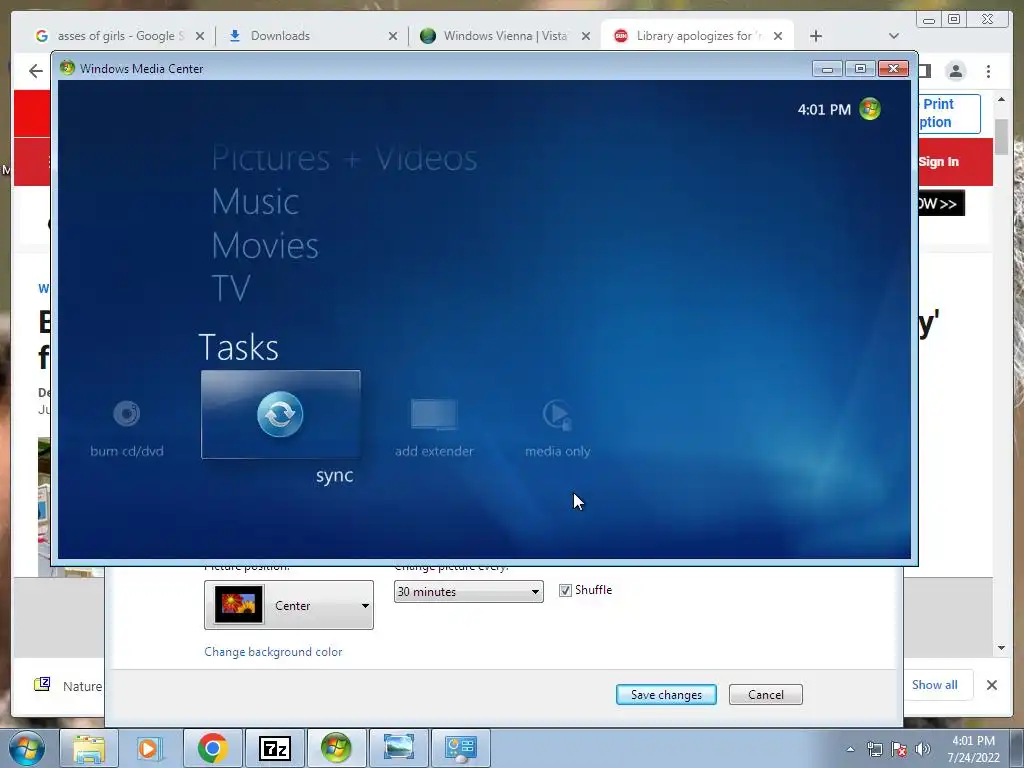Select the sync task tile
The image size is (1024, 768).
[x=280, y=414]
